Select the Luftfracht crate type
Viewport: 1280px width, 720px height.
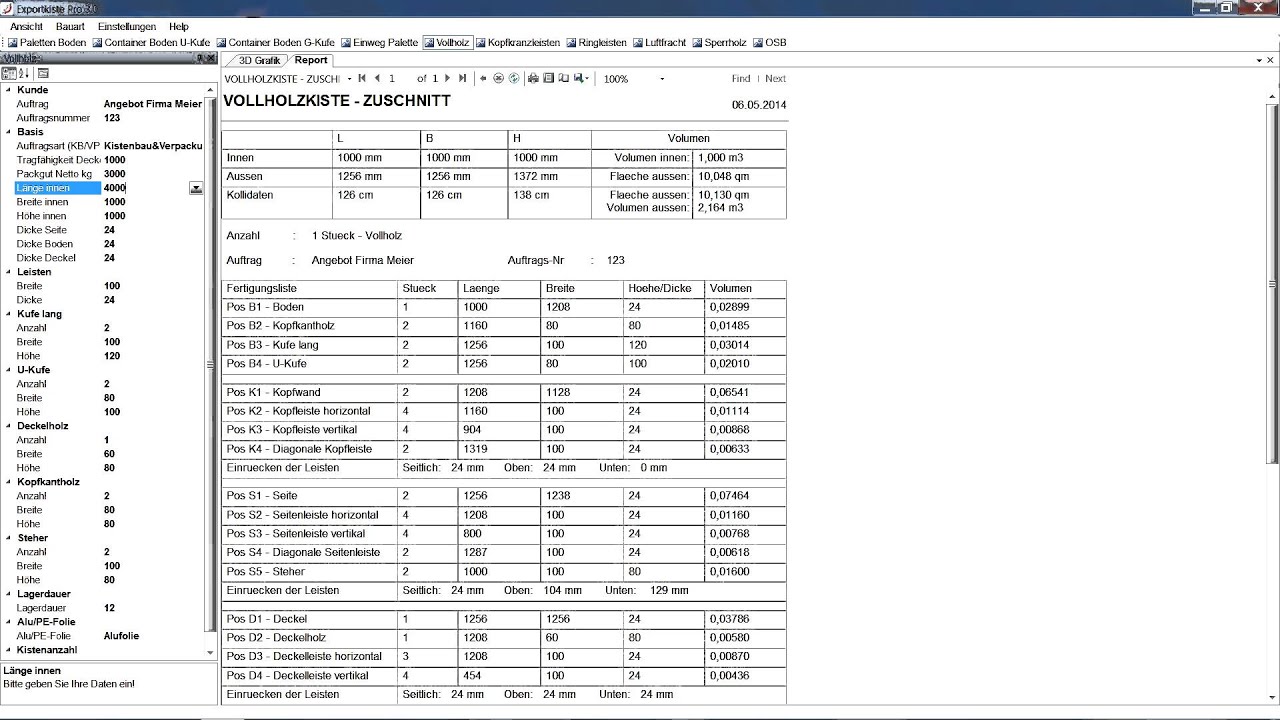(659, 43)
